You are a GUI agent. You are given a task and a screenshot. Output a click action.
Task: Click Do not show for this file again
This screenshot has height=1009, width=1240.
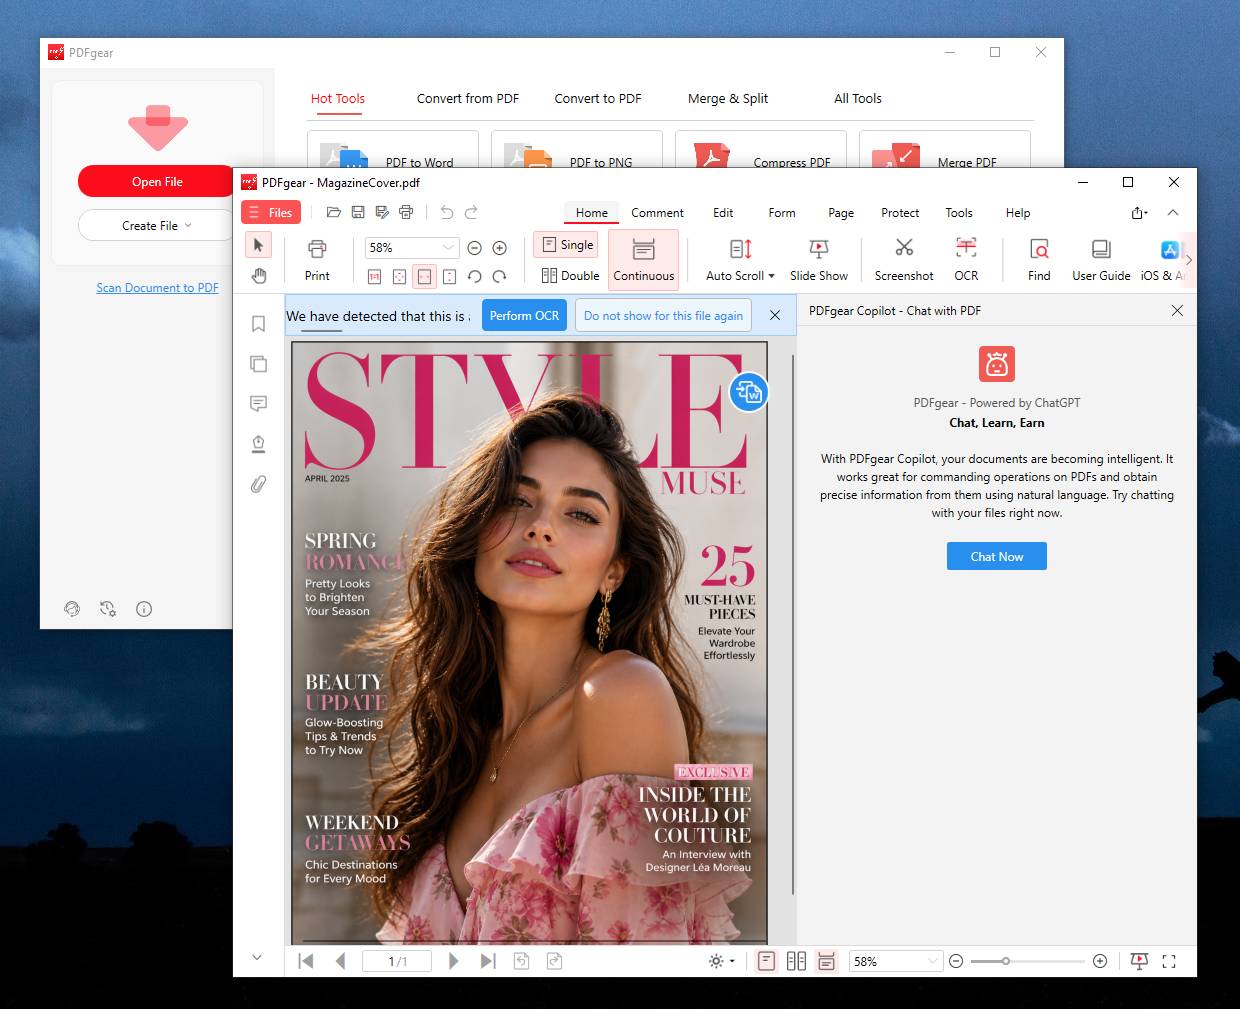point(663,315)
